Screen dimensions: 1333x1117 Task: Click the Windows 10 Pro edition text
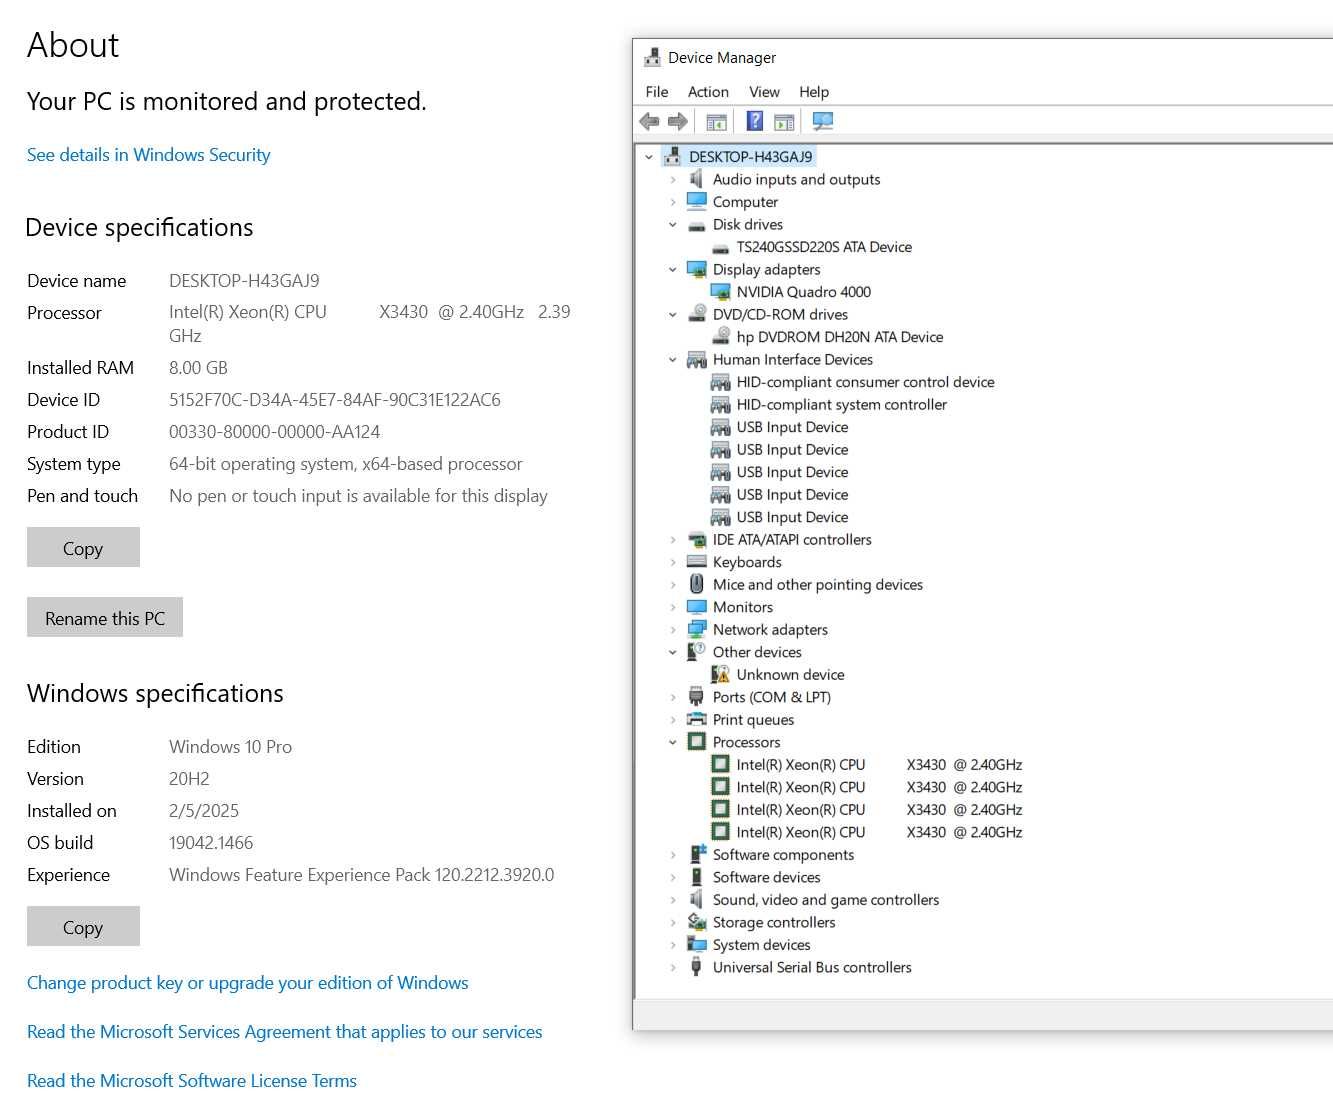pos(230,746)
